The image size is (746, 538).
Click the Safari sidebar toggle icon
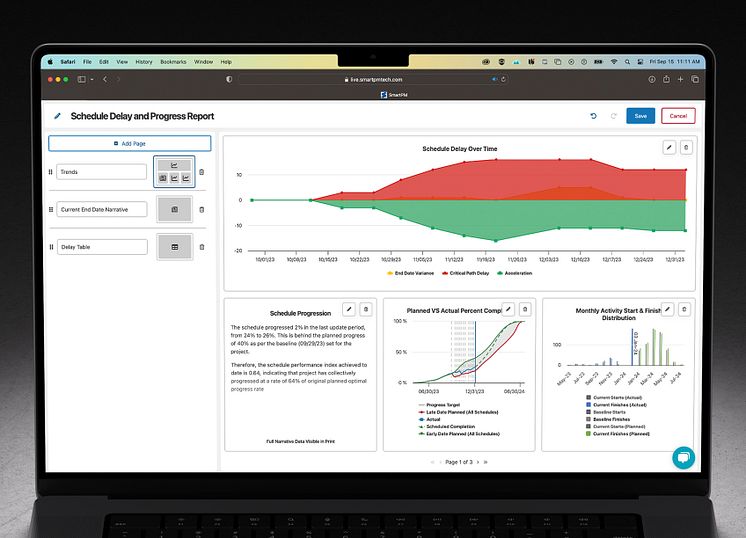(82, 79)
